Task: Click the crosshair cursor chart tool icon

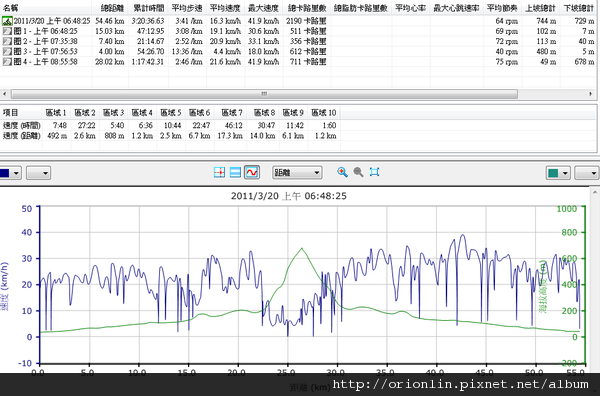Action: (219, 172)
